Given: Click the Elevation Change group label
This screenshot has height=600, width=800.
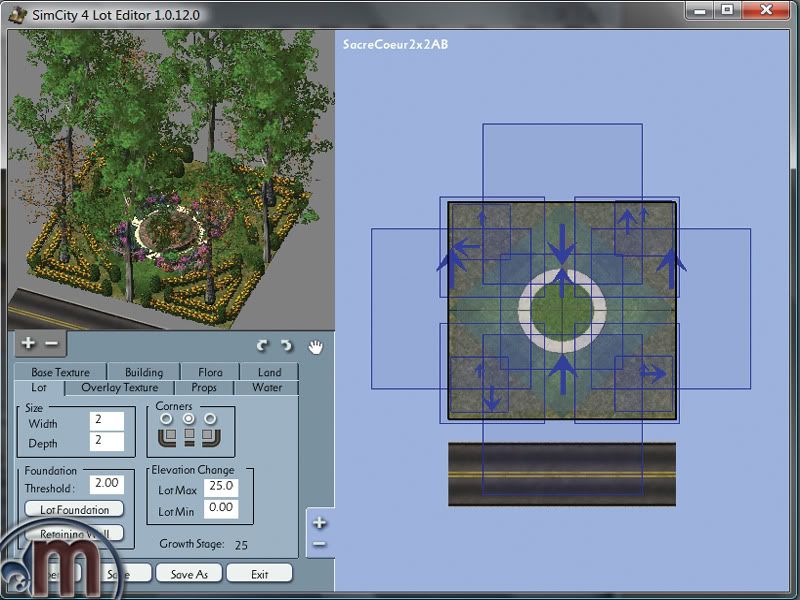Looking at the screenshot, I should point(193,470).
